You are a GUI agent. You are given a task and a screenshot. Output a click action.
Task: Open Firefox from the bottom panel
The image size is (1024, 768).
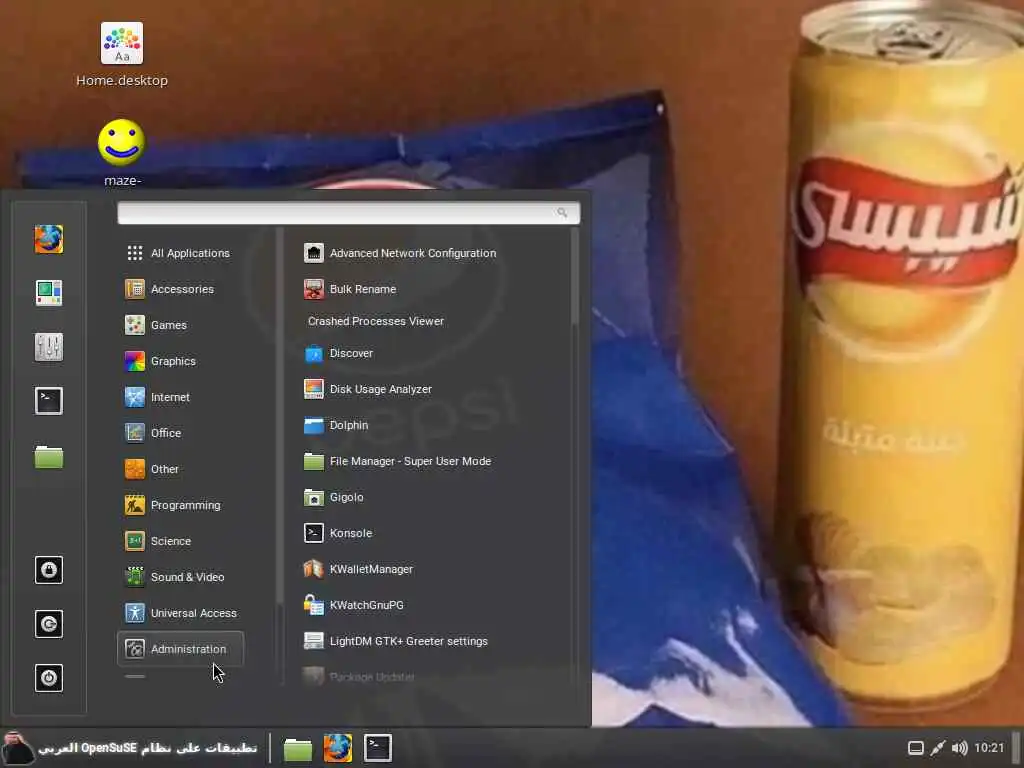(x=338, y=748)
